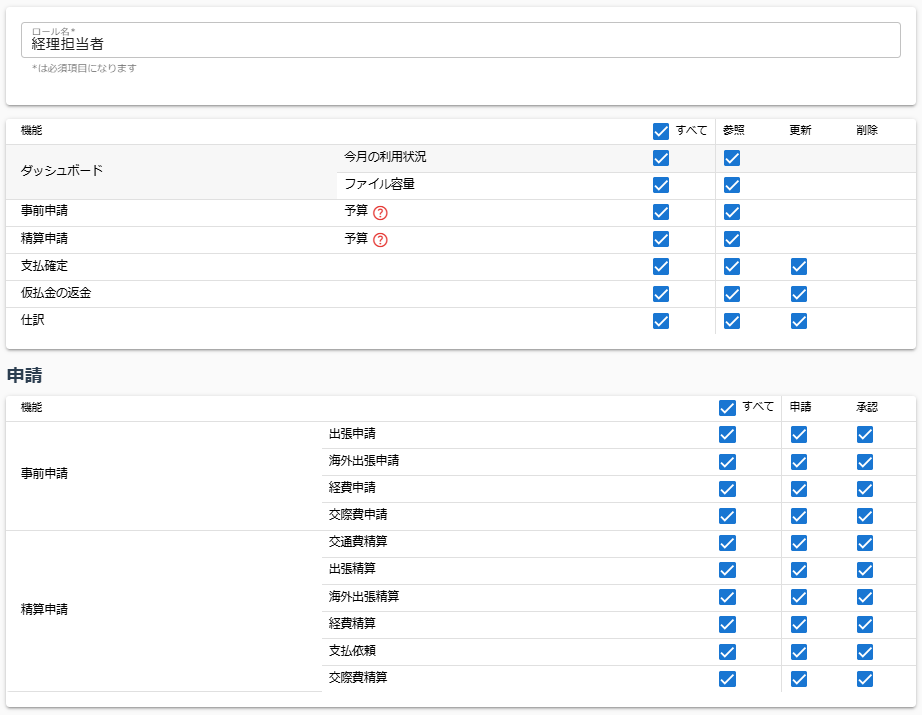
Task: Uncheck 申請 for 経費精算
Action: (x=799, y=624)
